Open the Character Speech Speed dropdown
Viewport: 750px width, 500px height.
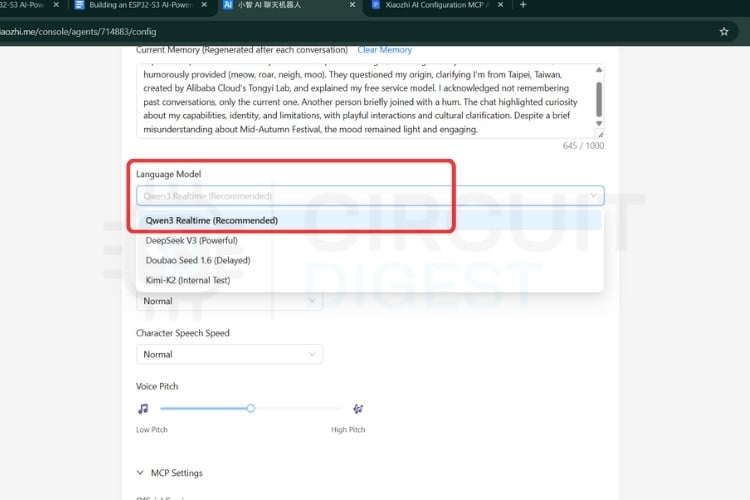click(229, 355)
